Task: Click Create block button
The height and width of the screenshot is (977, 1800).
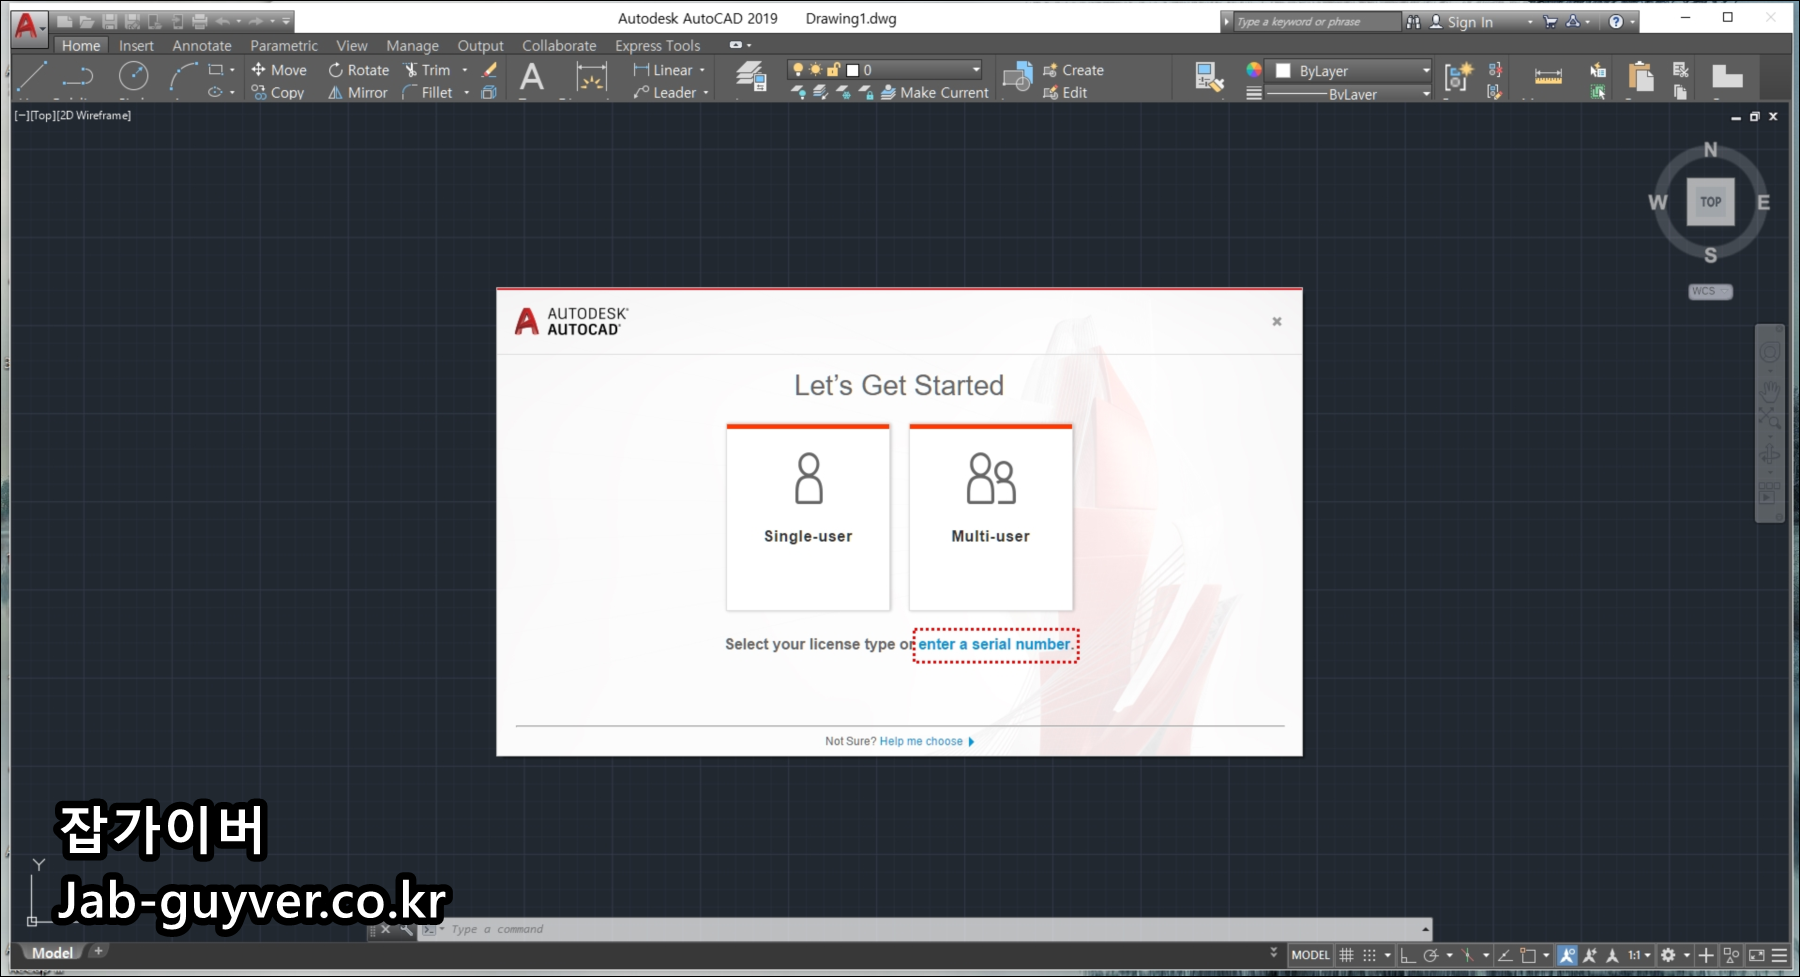Action: point(1073,70)
